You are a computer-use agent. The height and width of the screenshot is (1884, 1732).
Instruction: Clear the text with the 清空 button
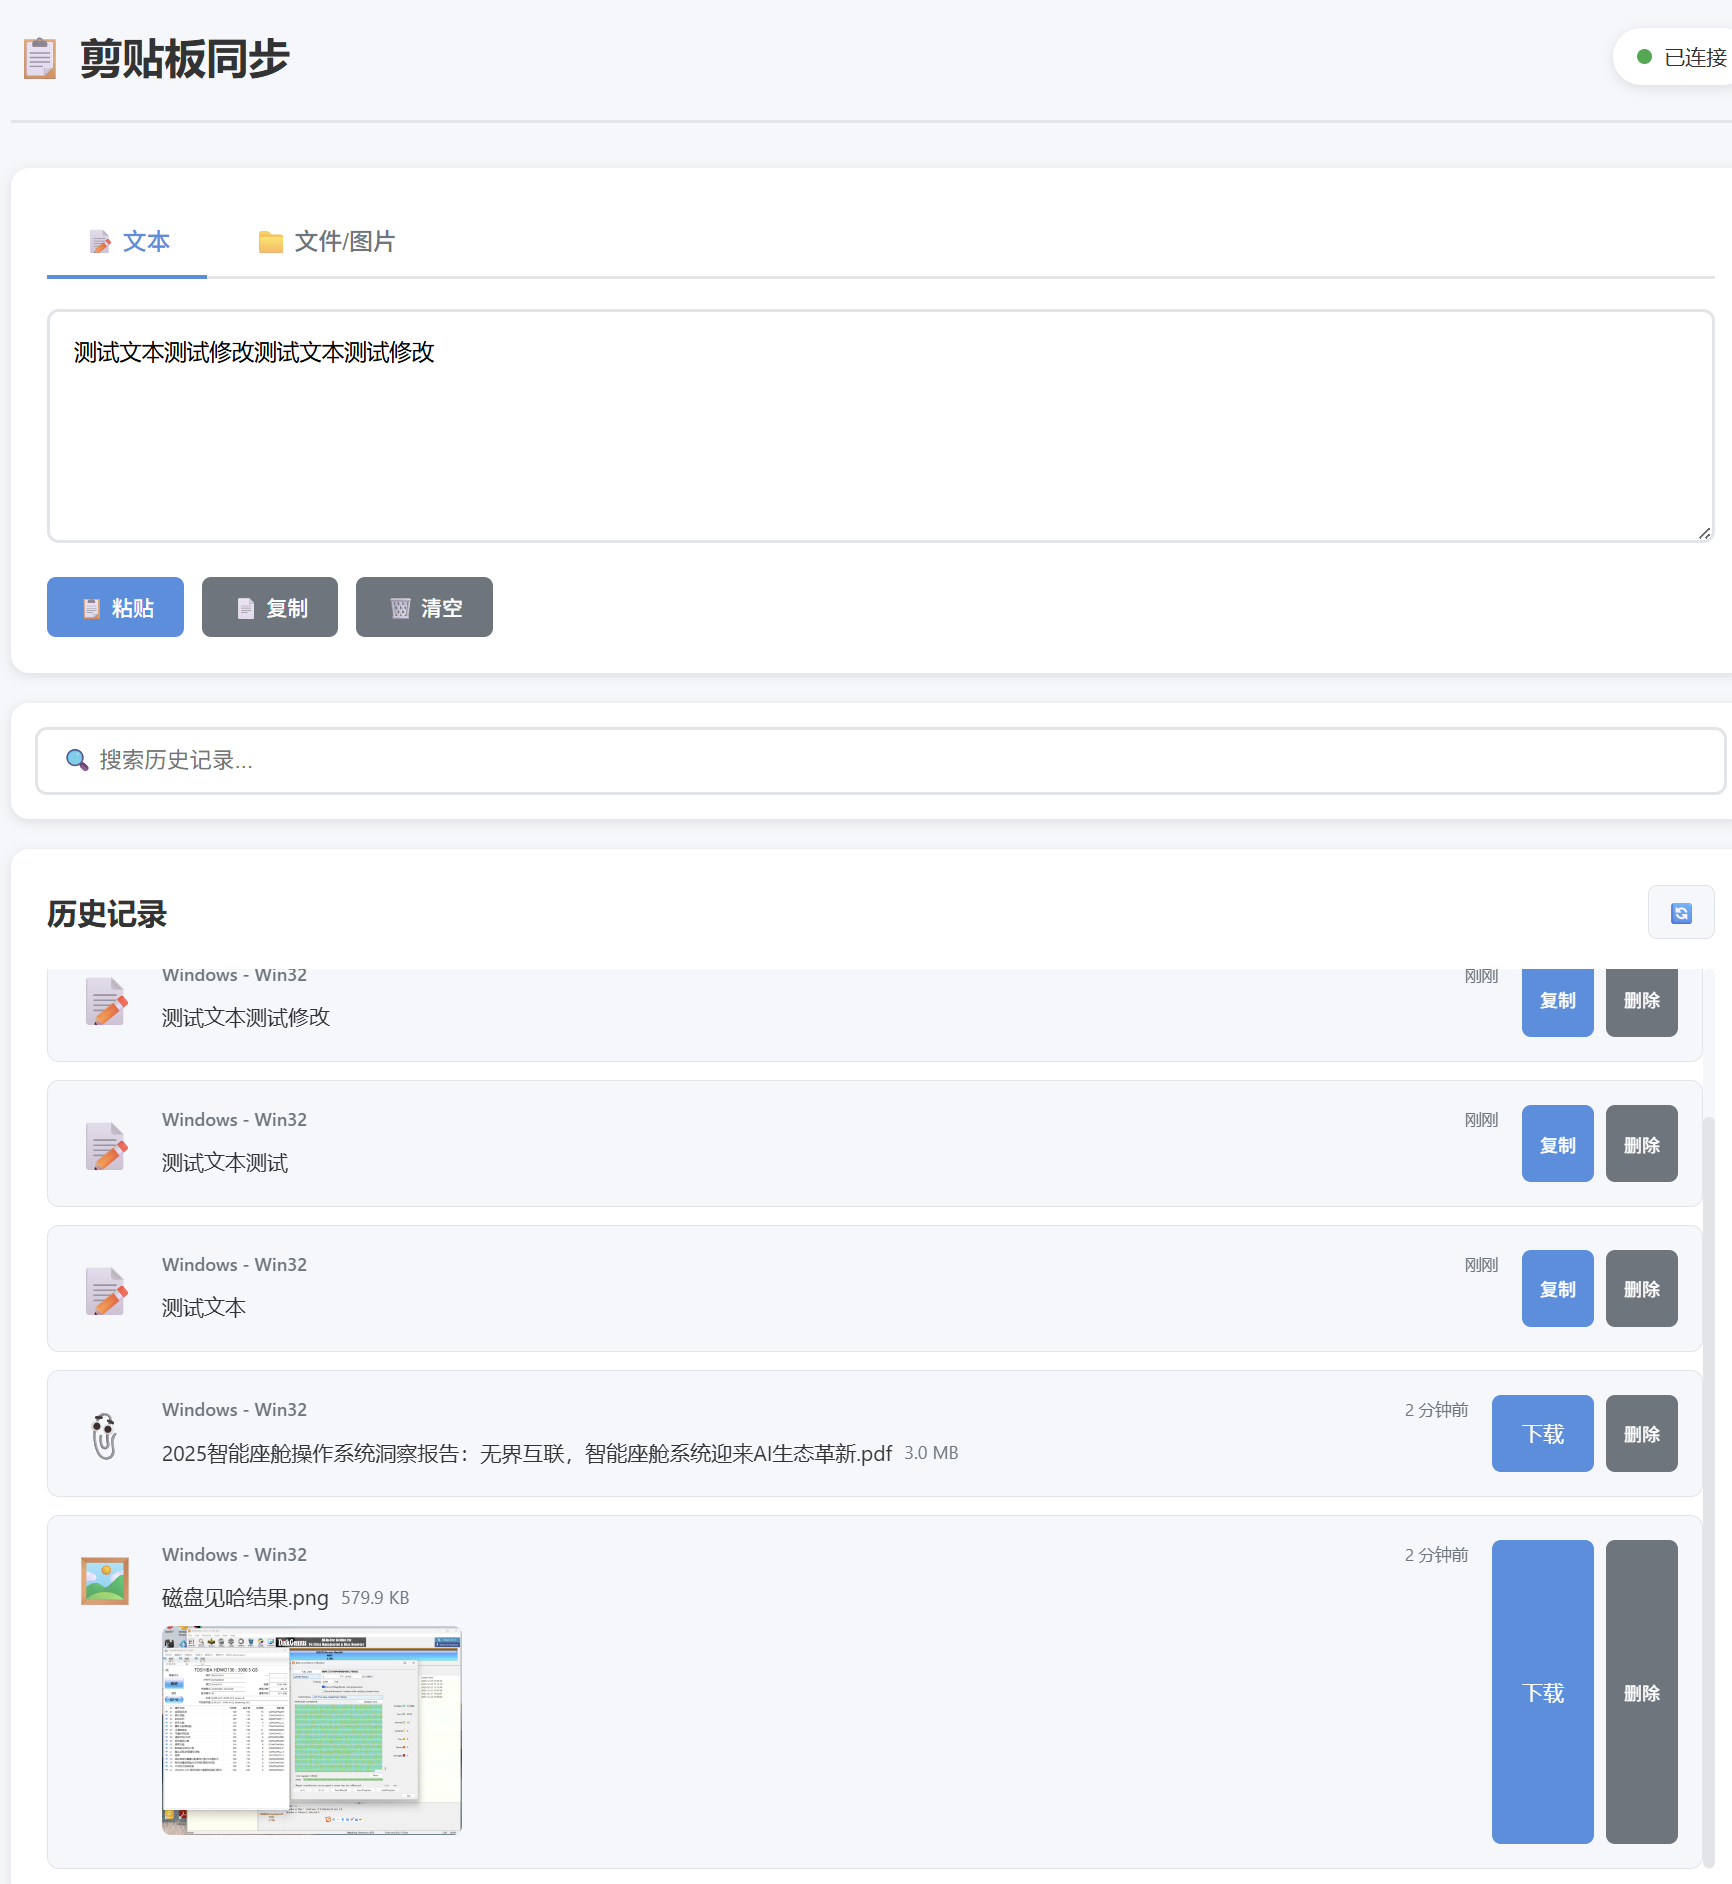(424, 607)
